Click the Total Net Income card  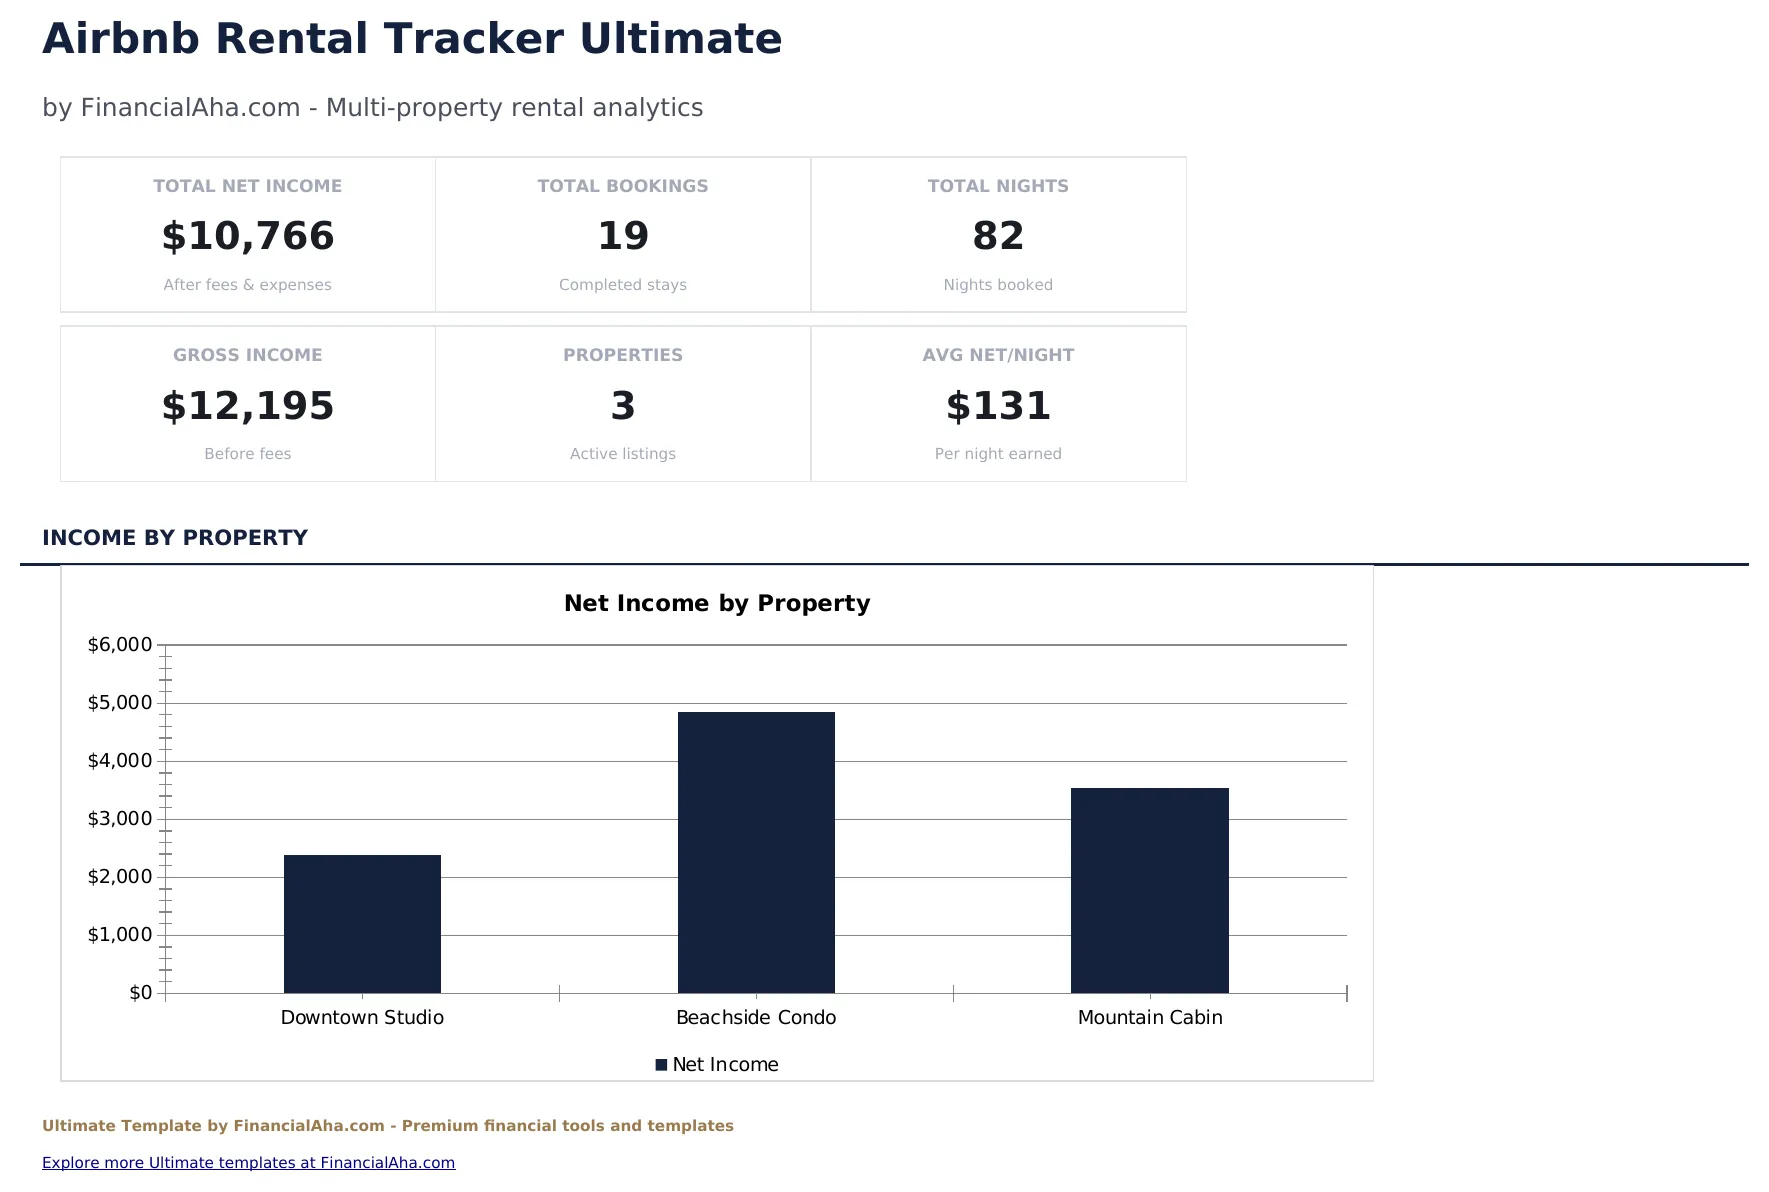coord(247,233)
